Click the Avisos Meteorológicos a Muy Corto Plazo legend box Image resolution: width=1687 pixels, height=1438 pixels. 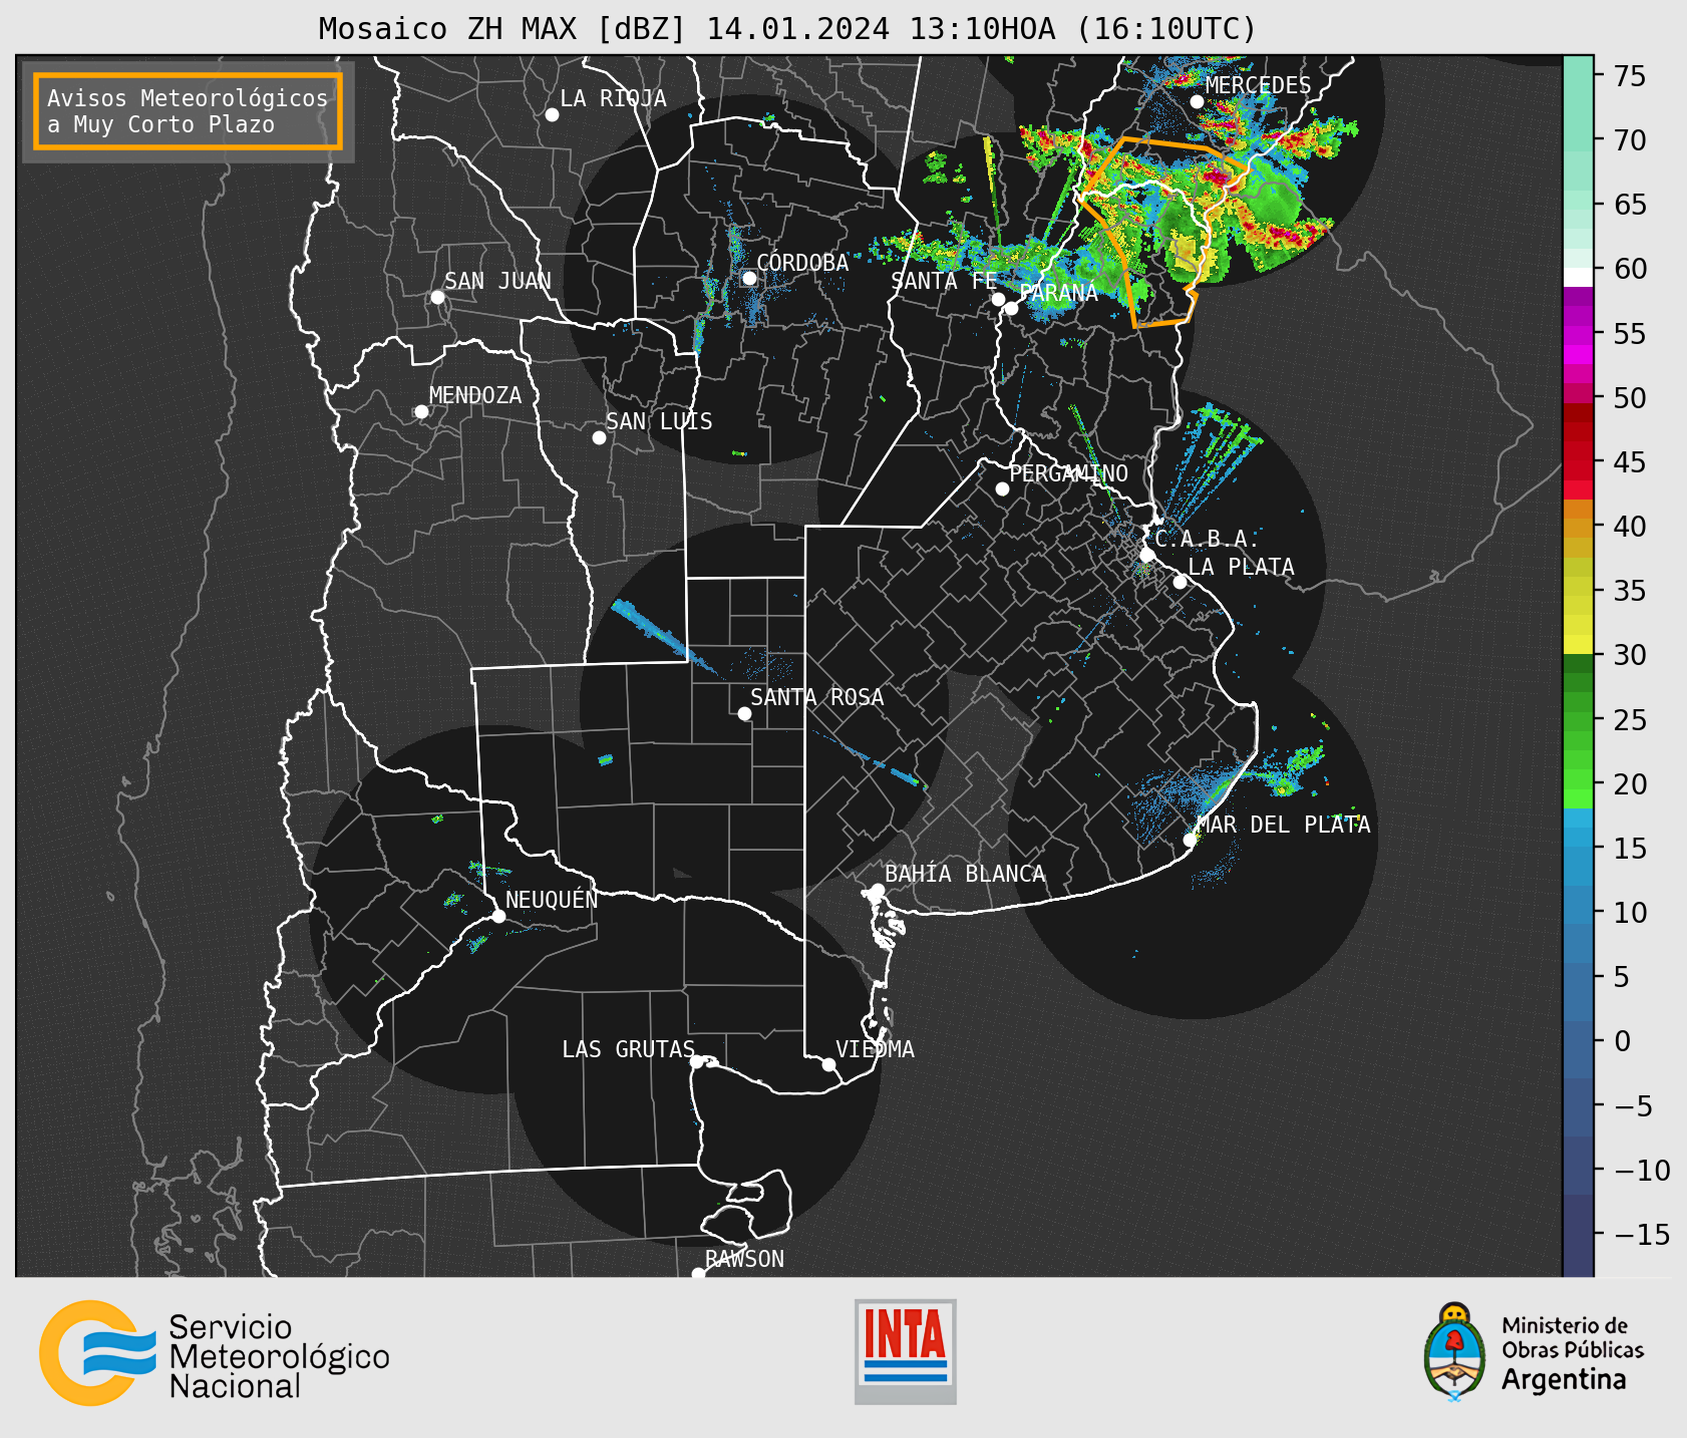(x=188, y=111)
